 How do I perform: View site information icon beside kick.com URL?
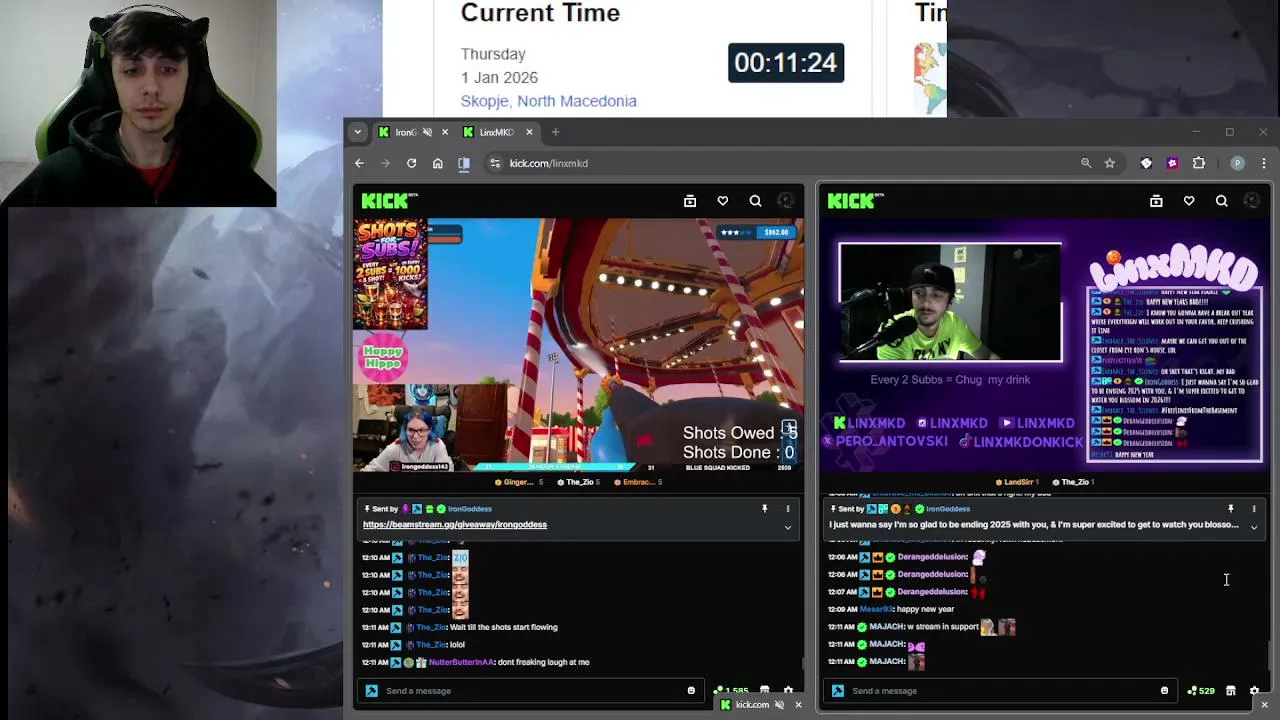click(x=494, y=163)
